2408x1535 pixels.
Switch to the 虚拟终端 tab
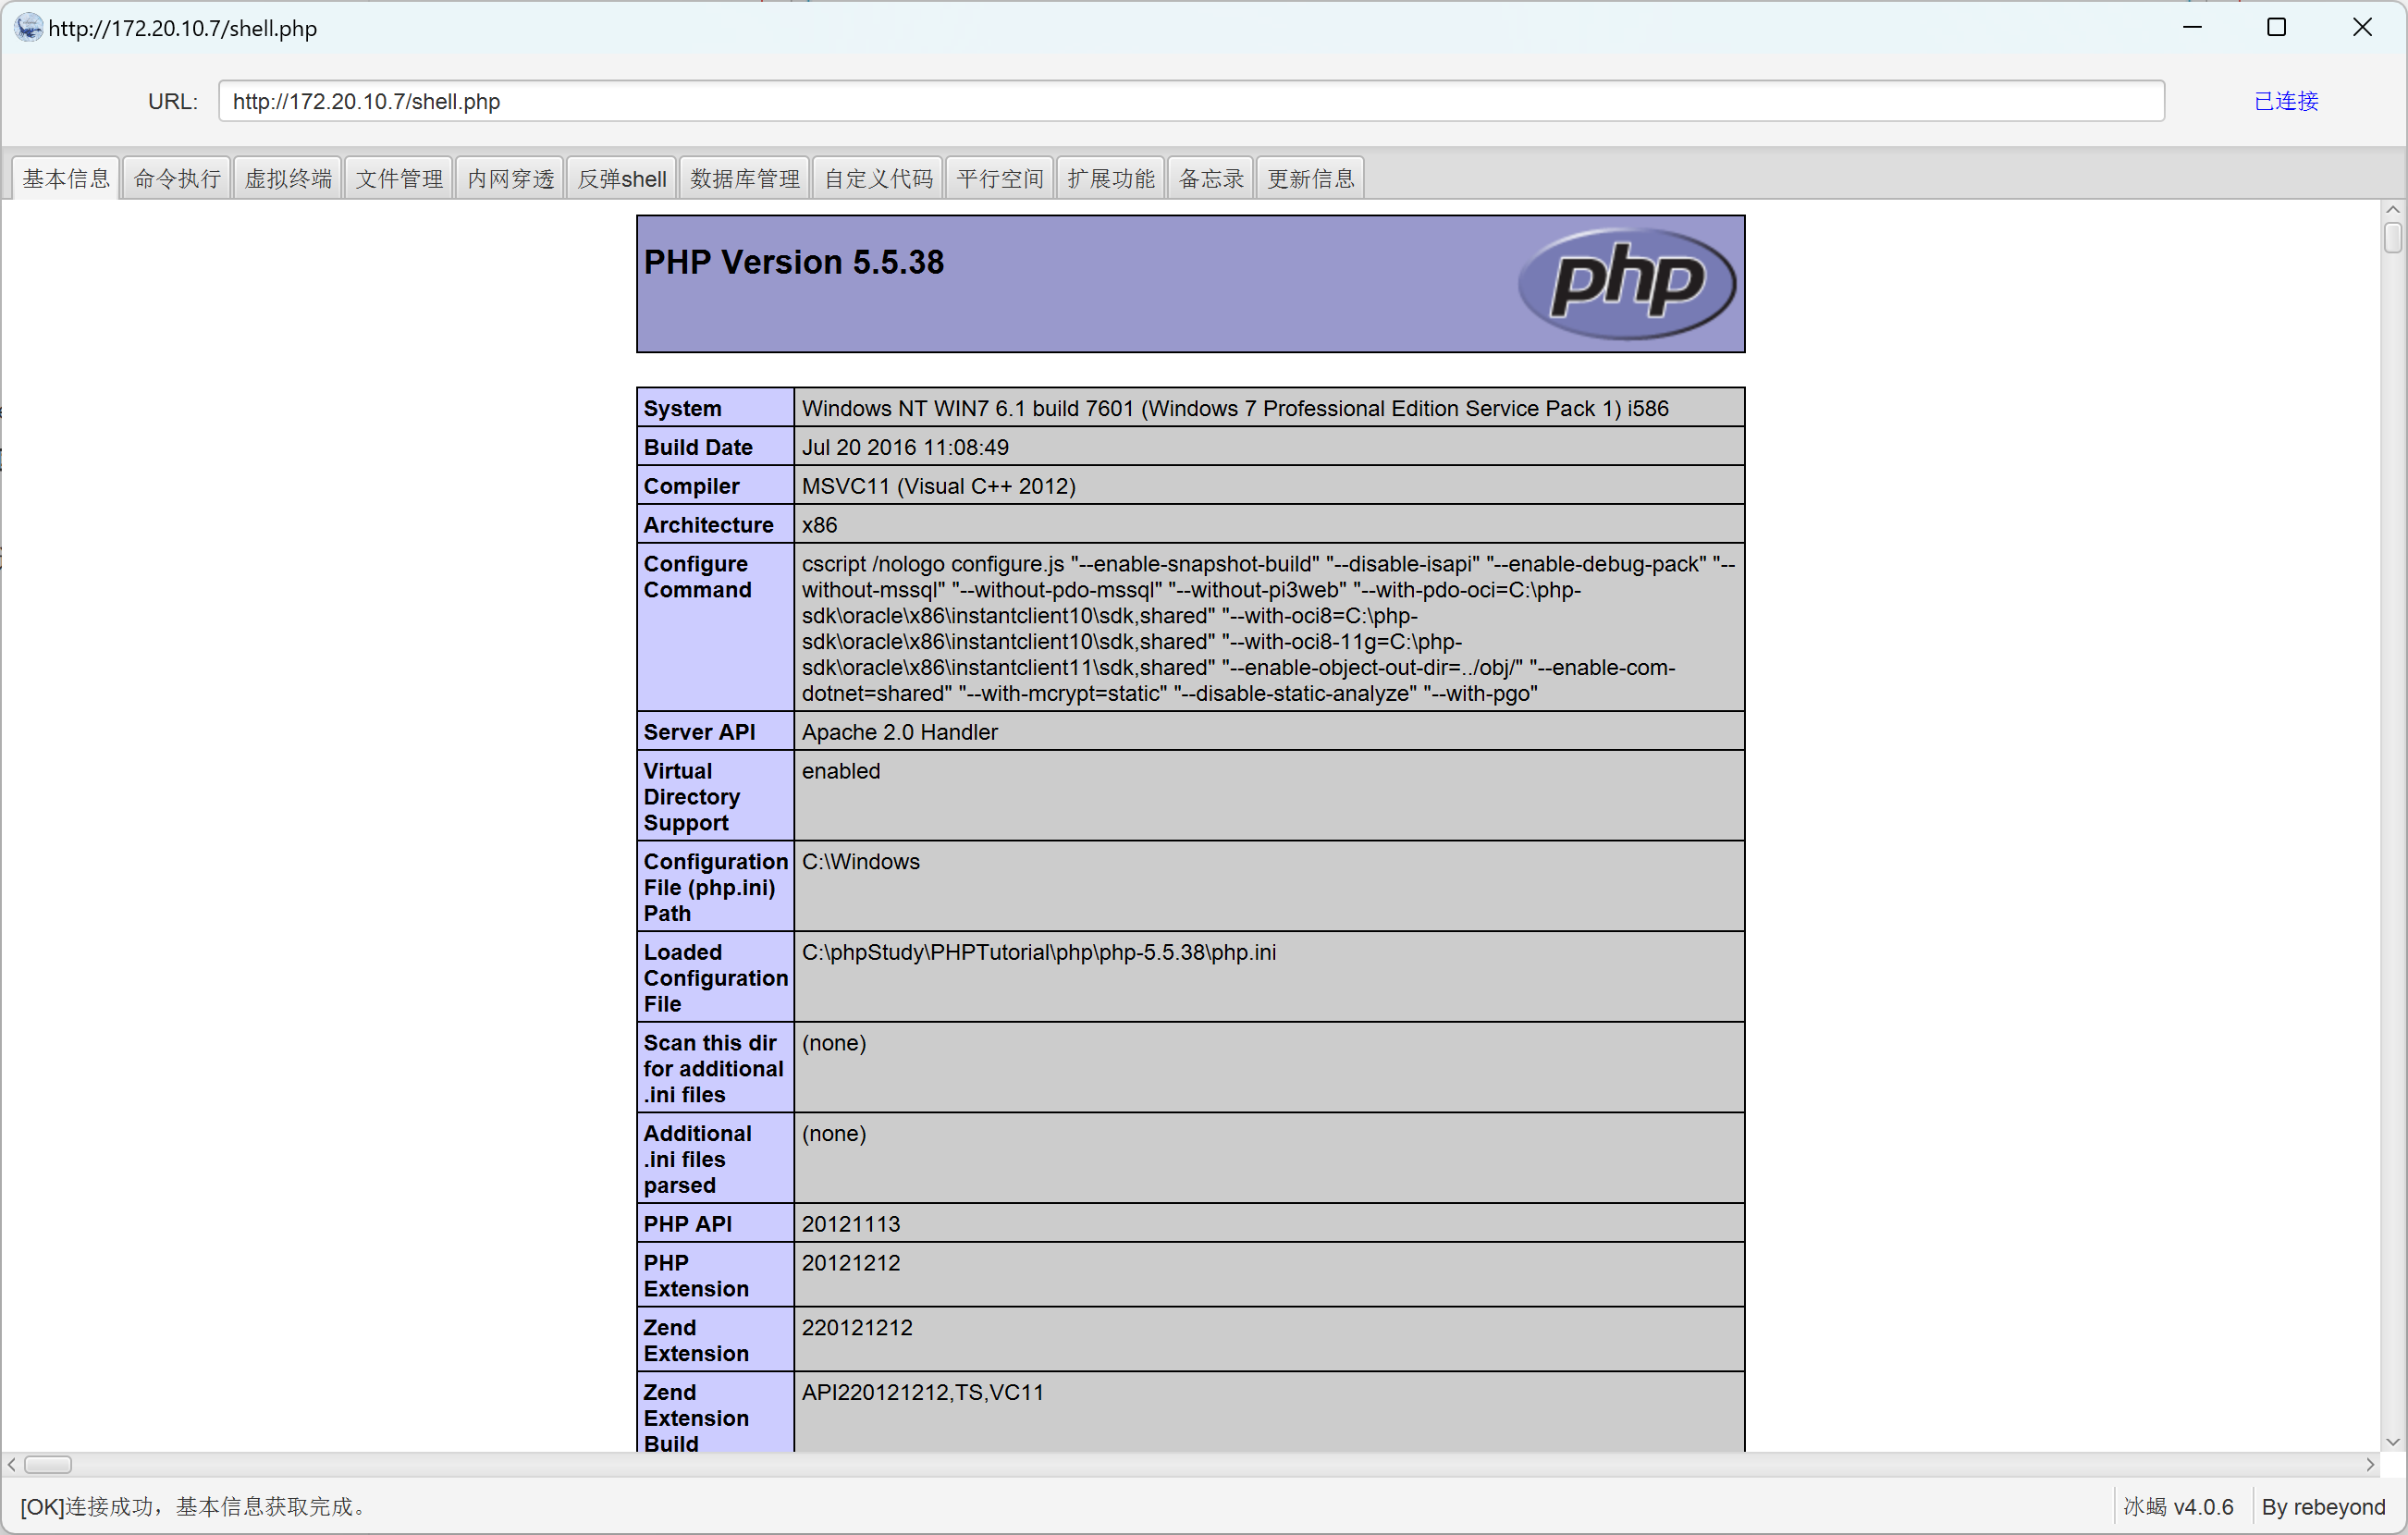click(x=288, y=179)
